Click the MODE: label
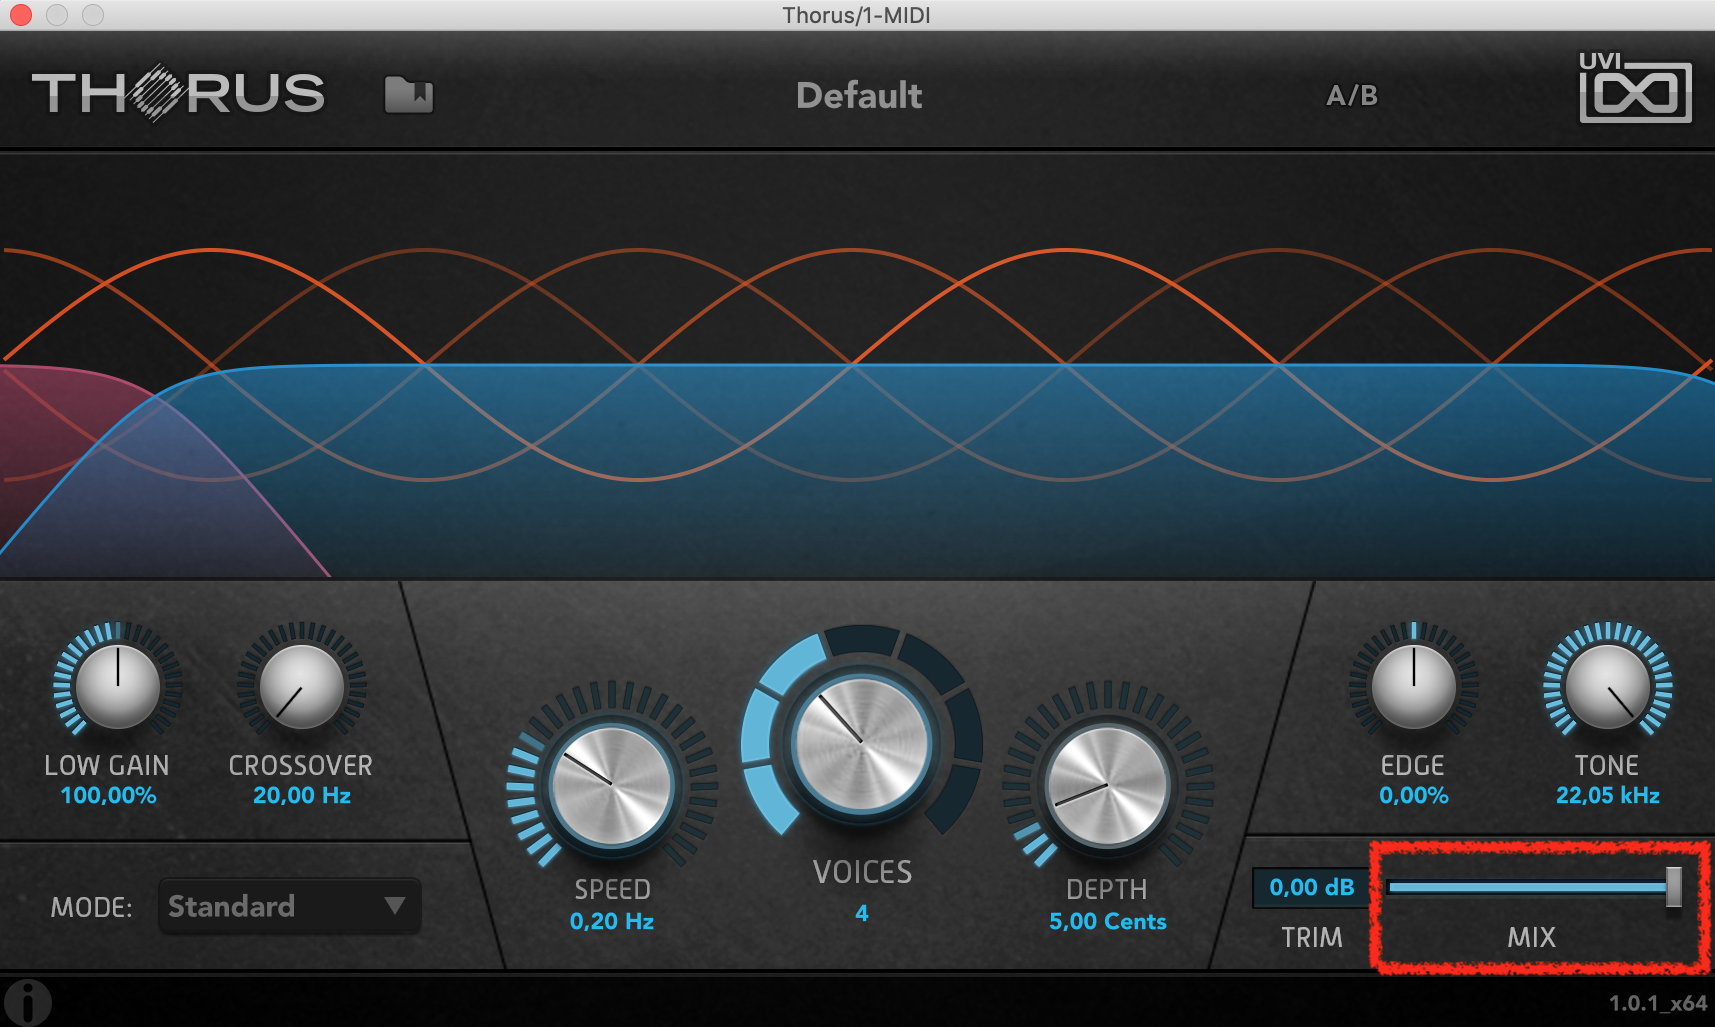Viewport: 1715px width, 1027px height. pos(91,907)
